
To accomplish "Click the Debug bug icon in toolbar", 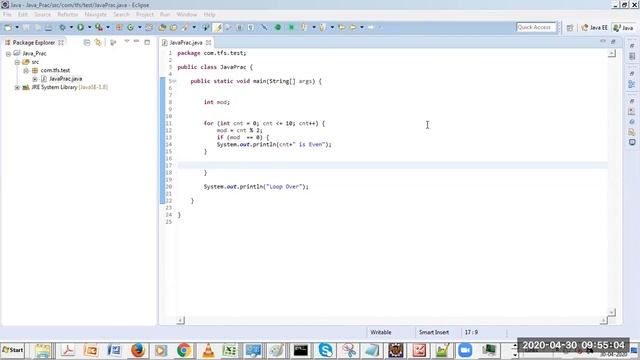I will tap(62, 27).
